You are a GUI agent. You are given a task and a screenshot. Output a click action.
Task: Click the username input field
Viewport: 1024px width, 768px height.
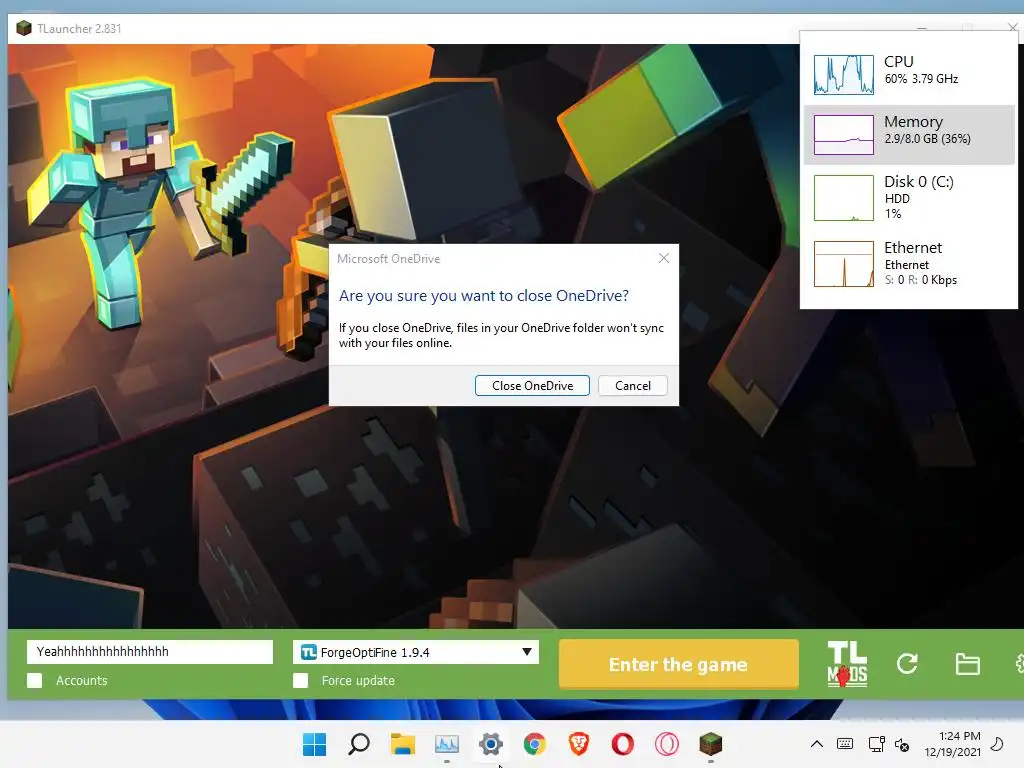coord(150,652)
